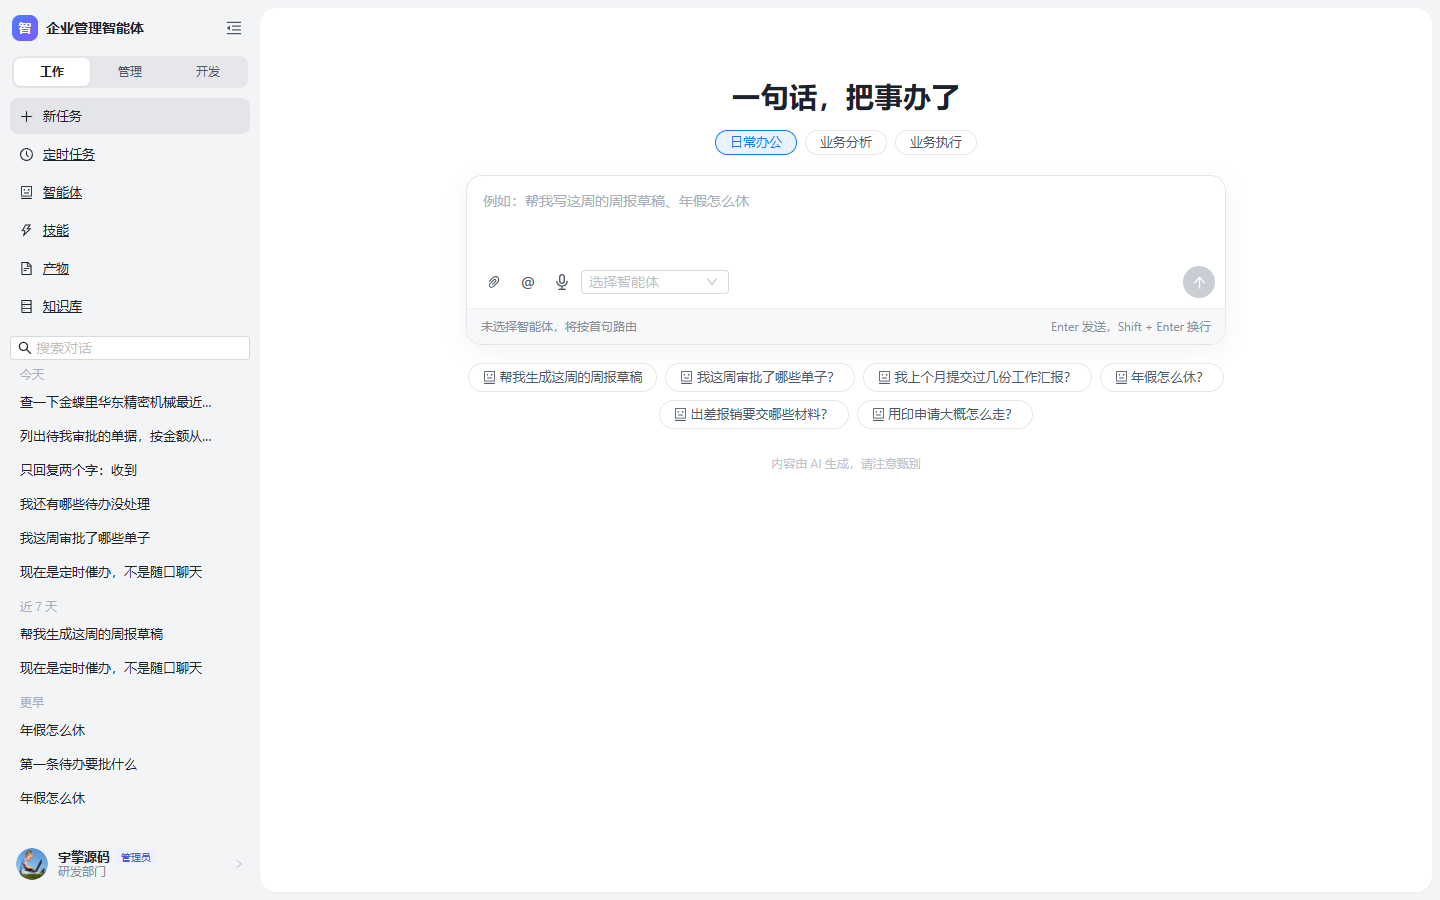Click suggestion 年假怎么休？
The height and width of the screenshot is (900, 1440).
click(1162, 377)
